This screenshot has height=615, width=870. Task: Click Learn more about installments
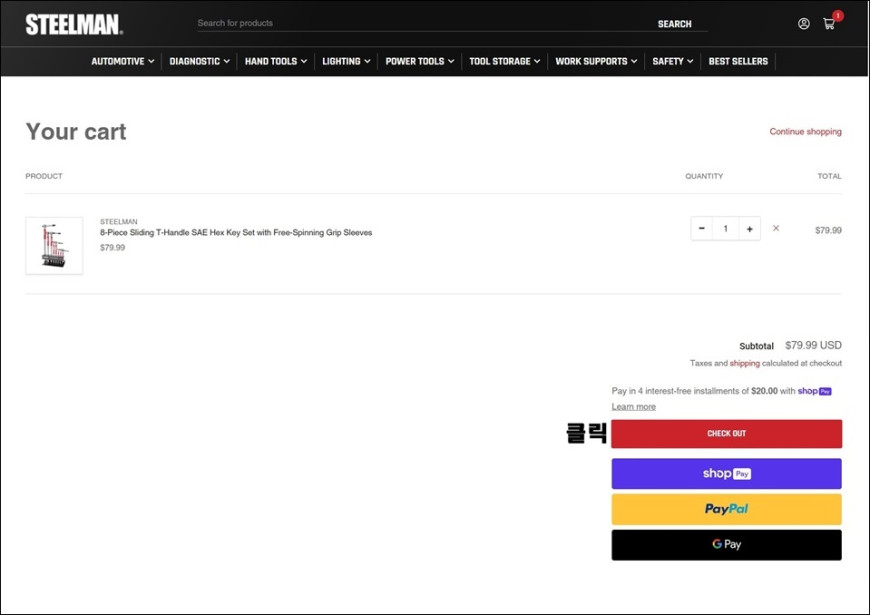[634, 407]
